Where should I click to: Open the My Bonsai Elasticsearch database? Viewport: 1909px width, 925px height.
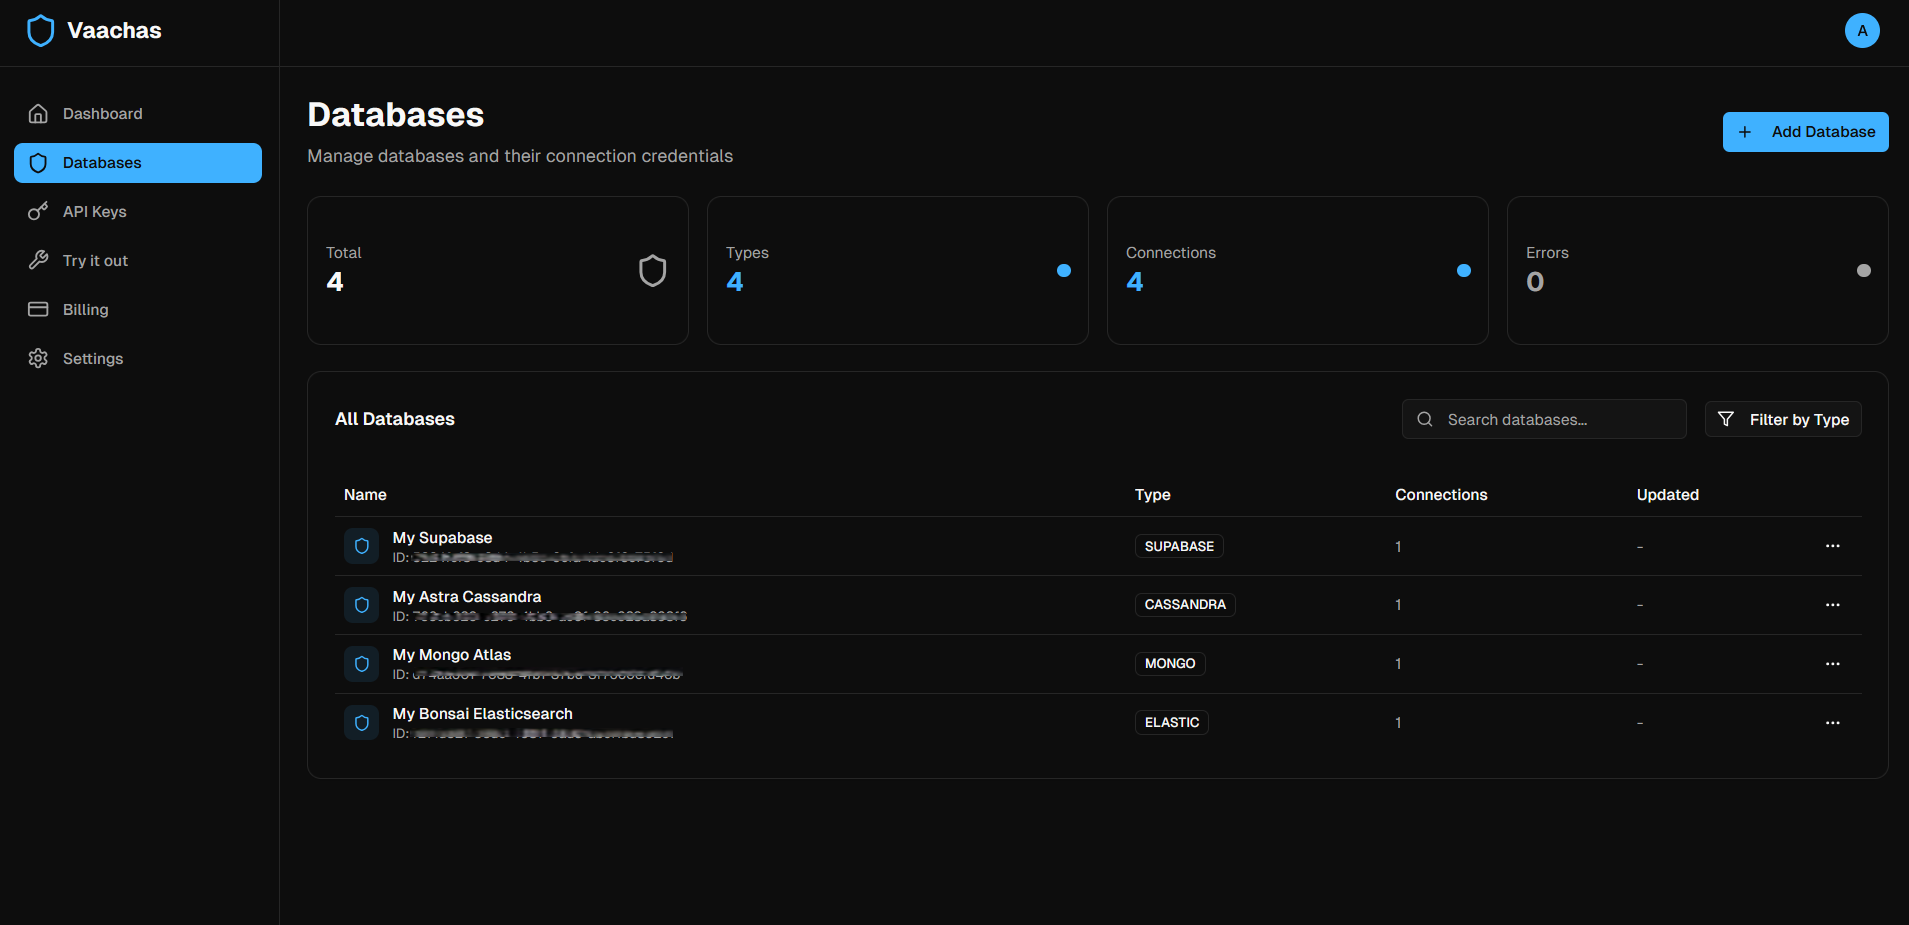pyautogui.click(x=482, y=713)
